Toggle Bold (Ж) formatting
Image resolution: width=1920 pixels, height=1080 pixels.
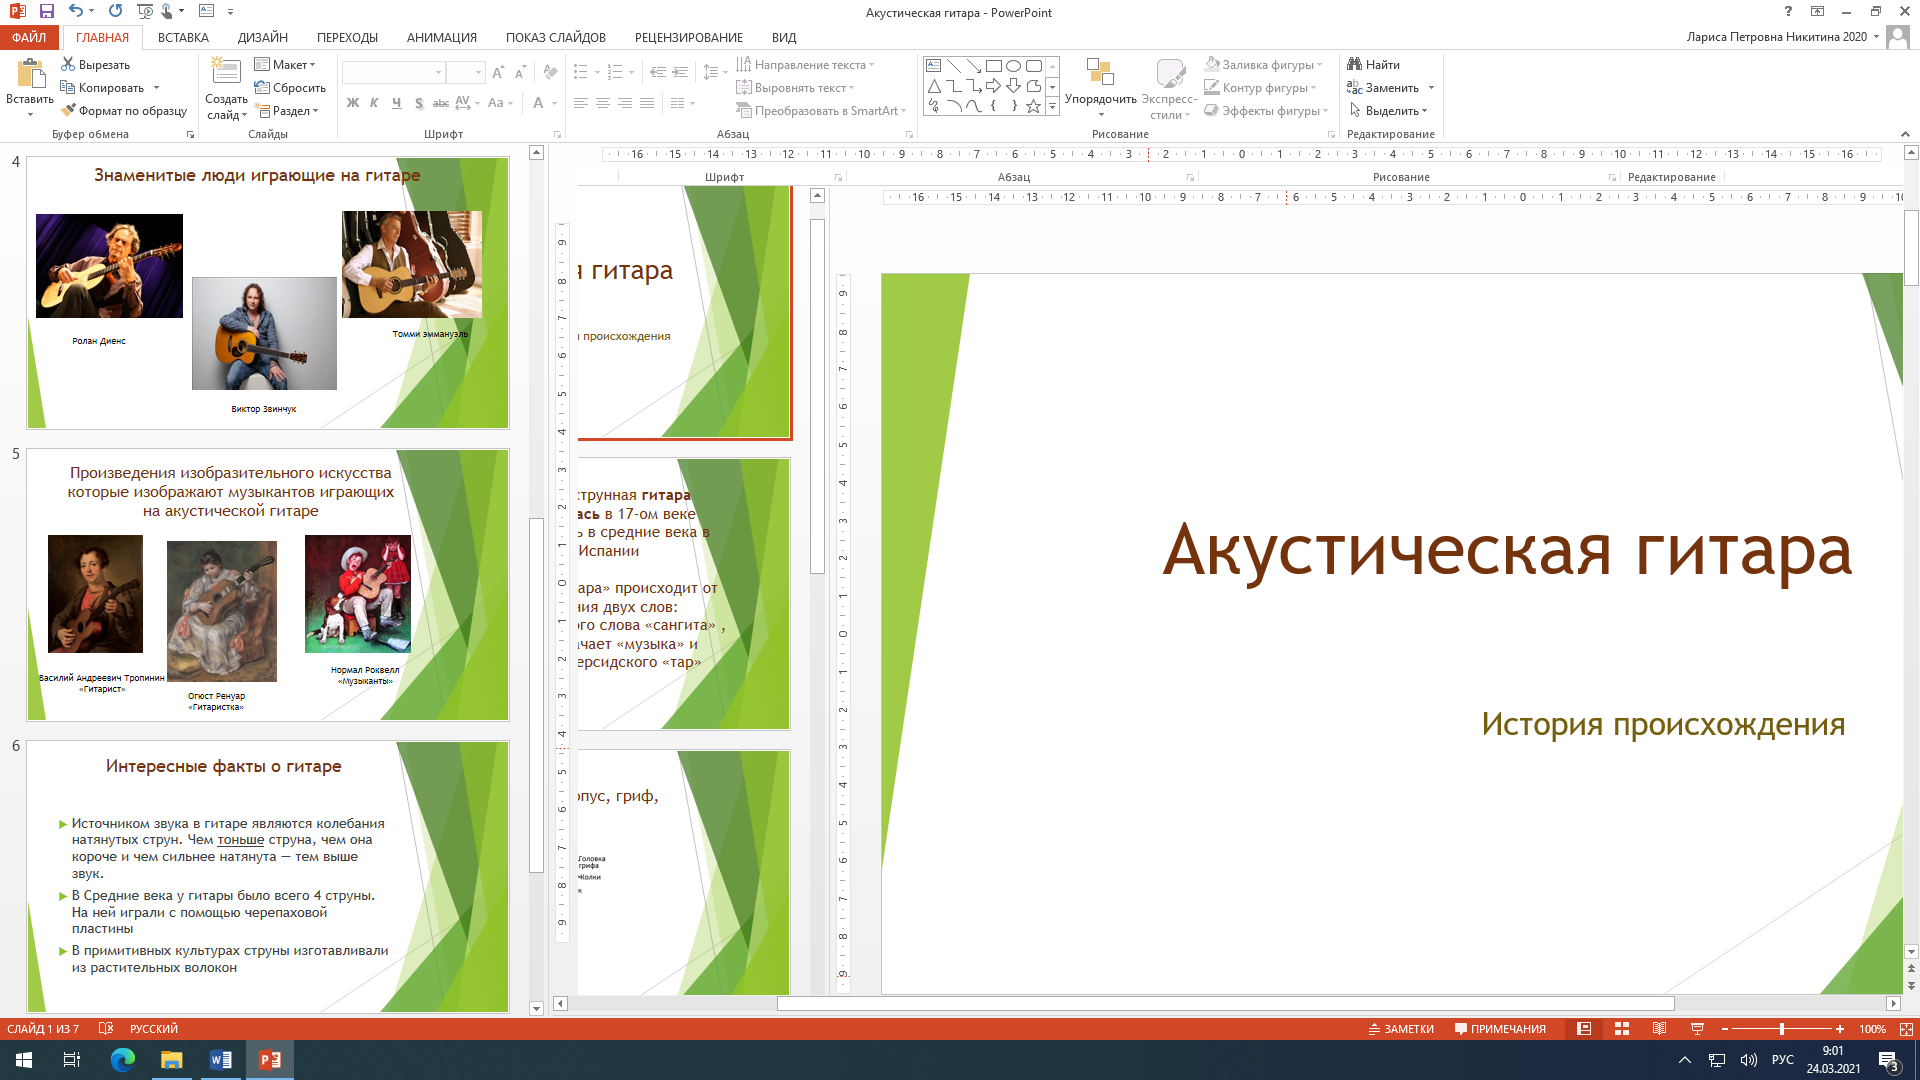pos(352,103)
